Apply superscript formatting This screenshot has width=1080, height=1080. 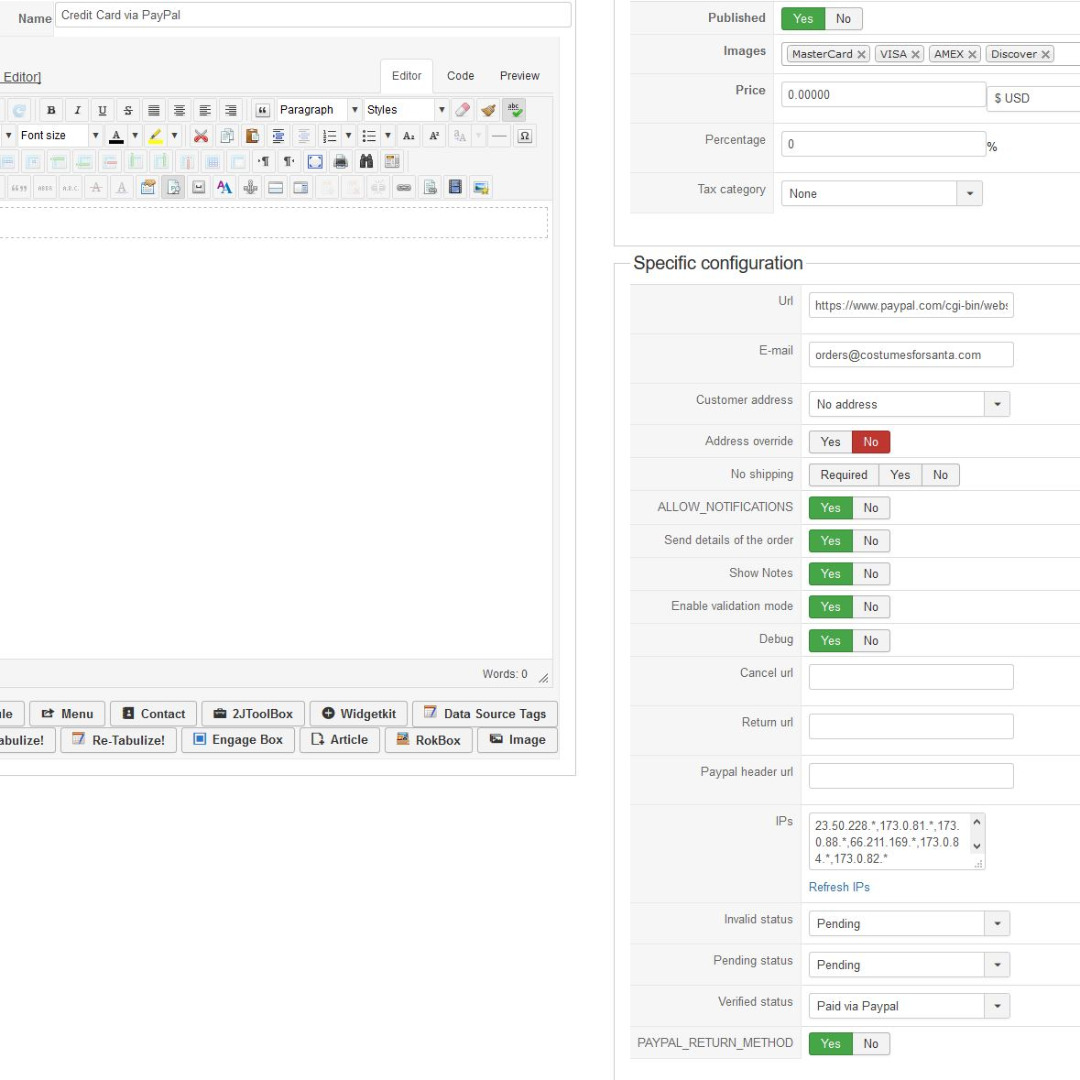point(434,136)
